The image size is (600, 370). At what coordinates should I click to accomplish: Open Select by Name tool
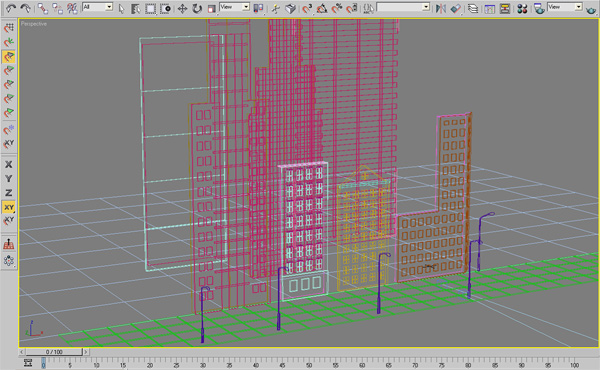click(135, 8)
